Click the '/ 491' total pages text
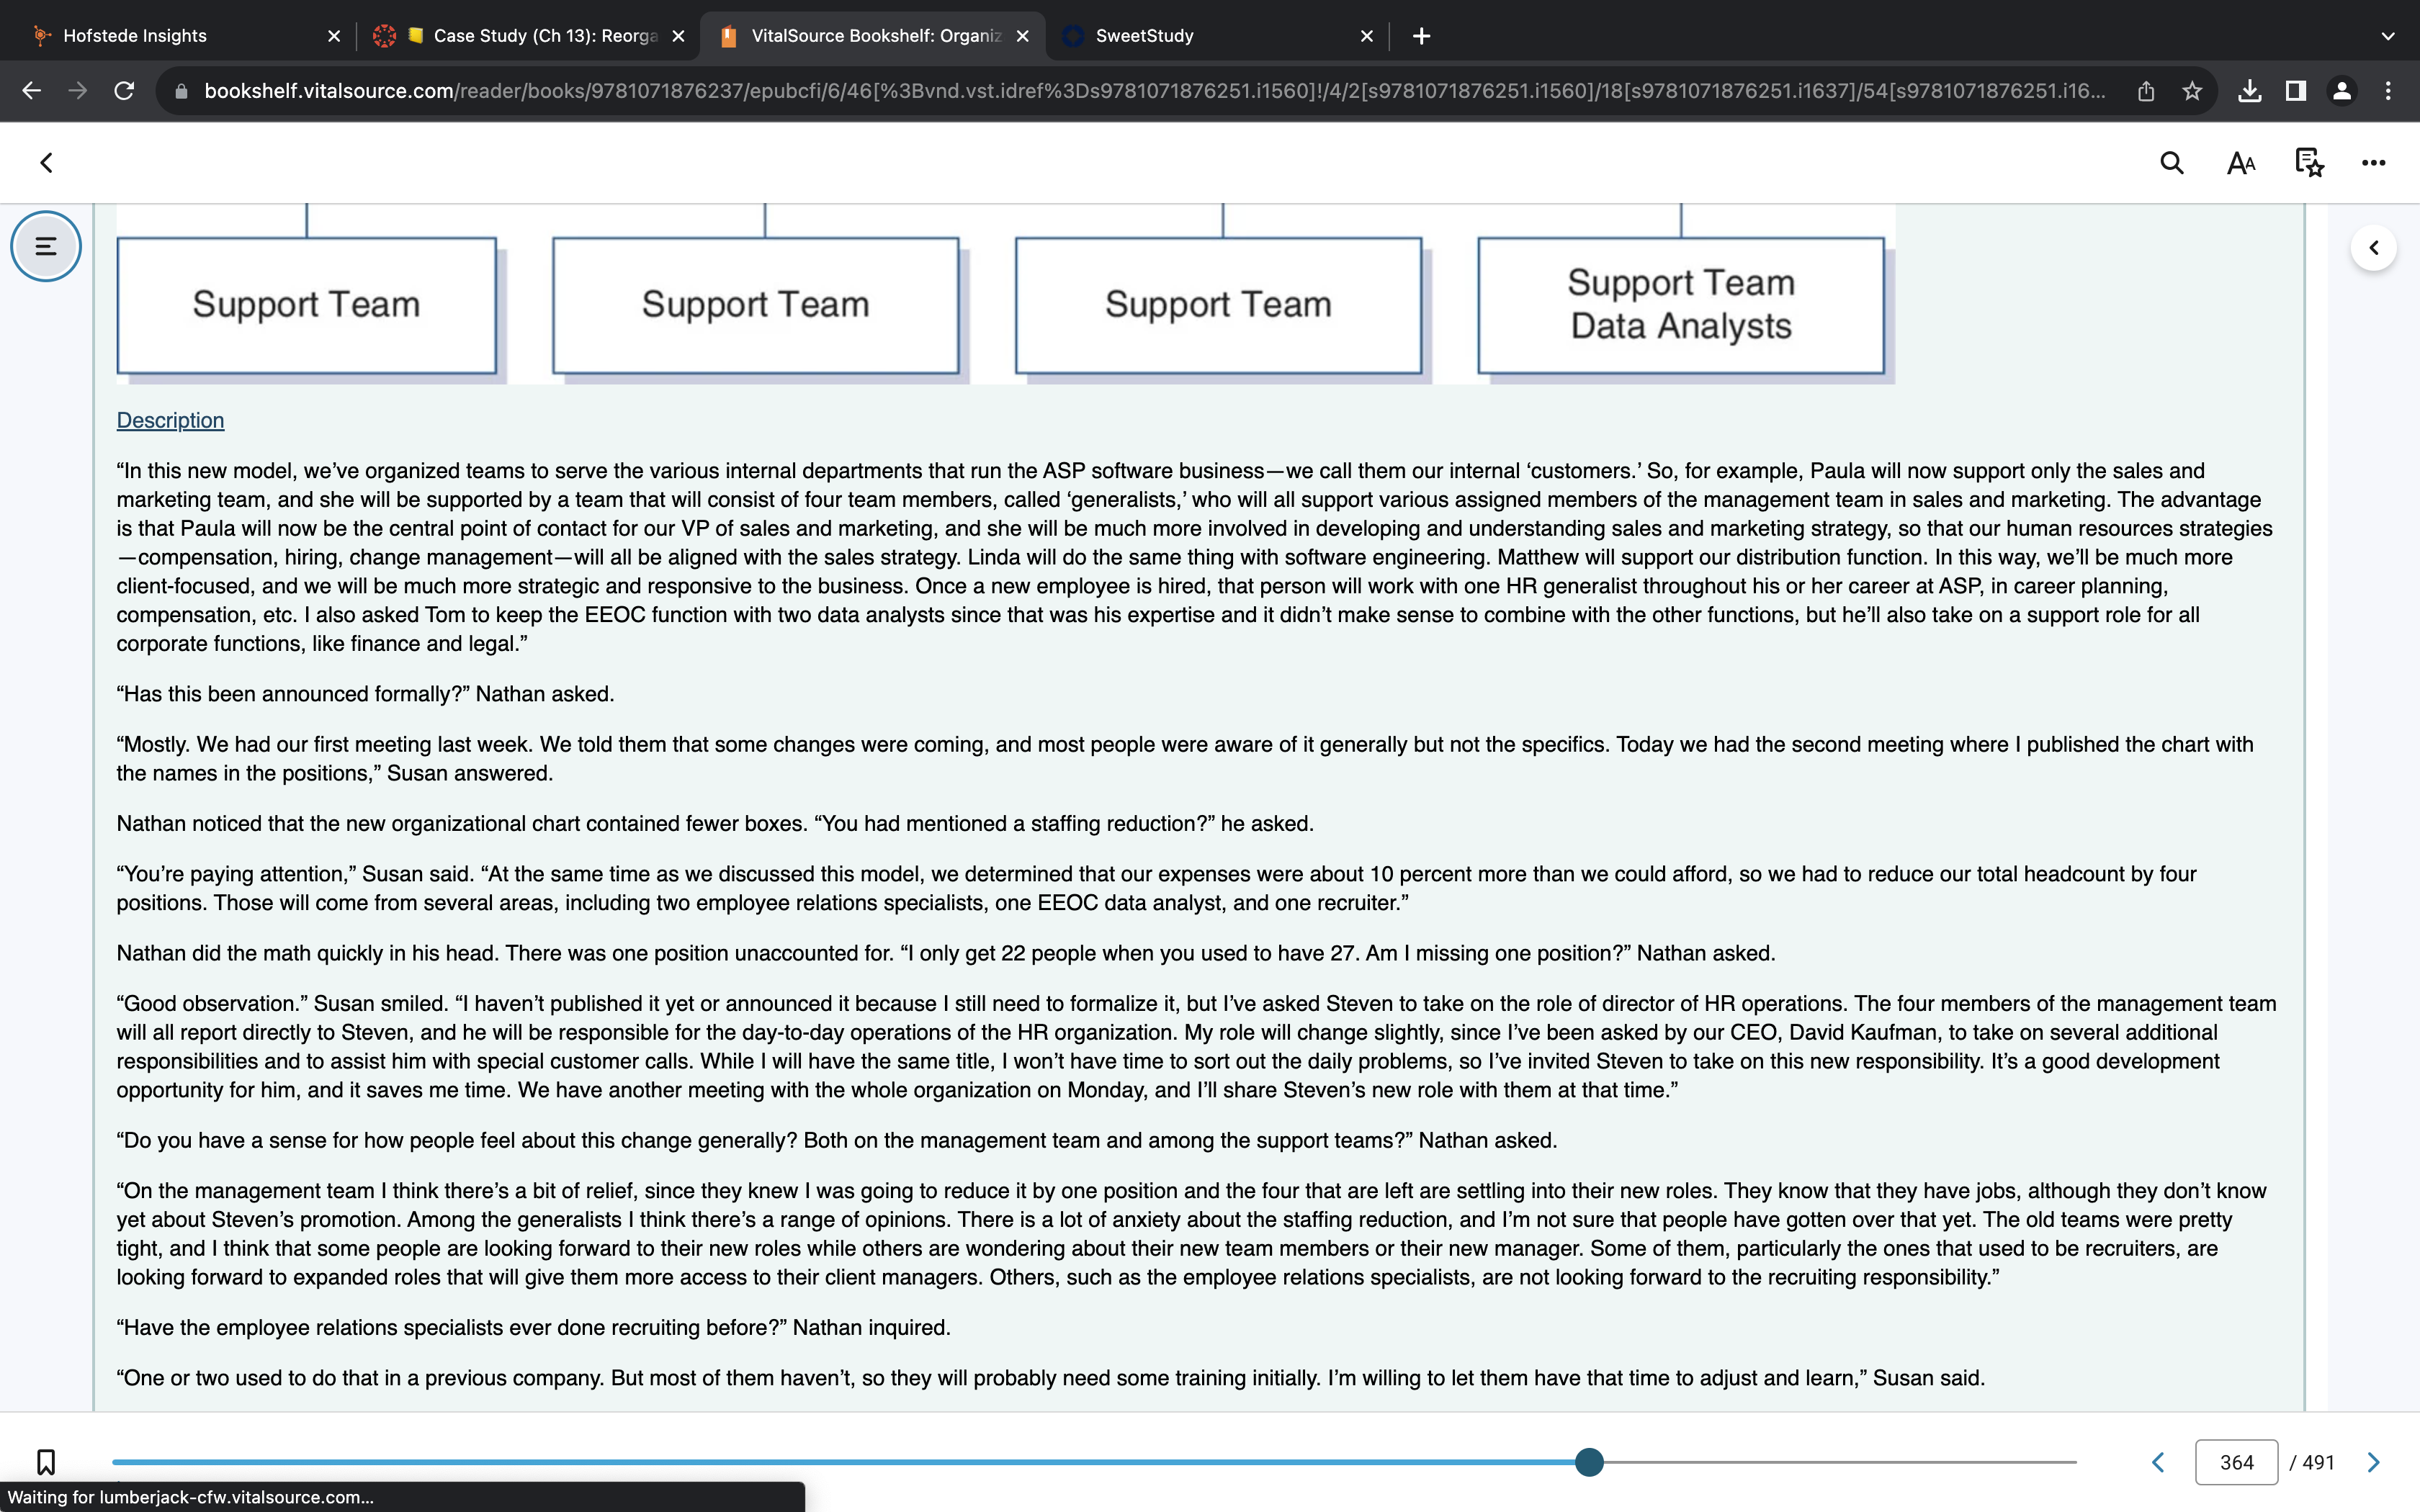The image size is (2420, 1512). (2311, 1462)
